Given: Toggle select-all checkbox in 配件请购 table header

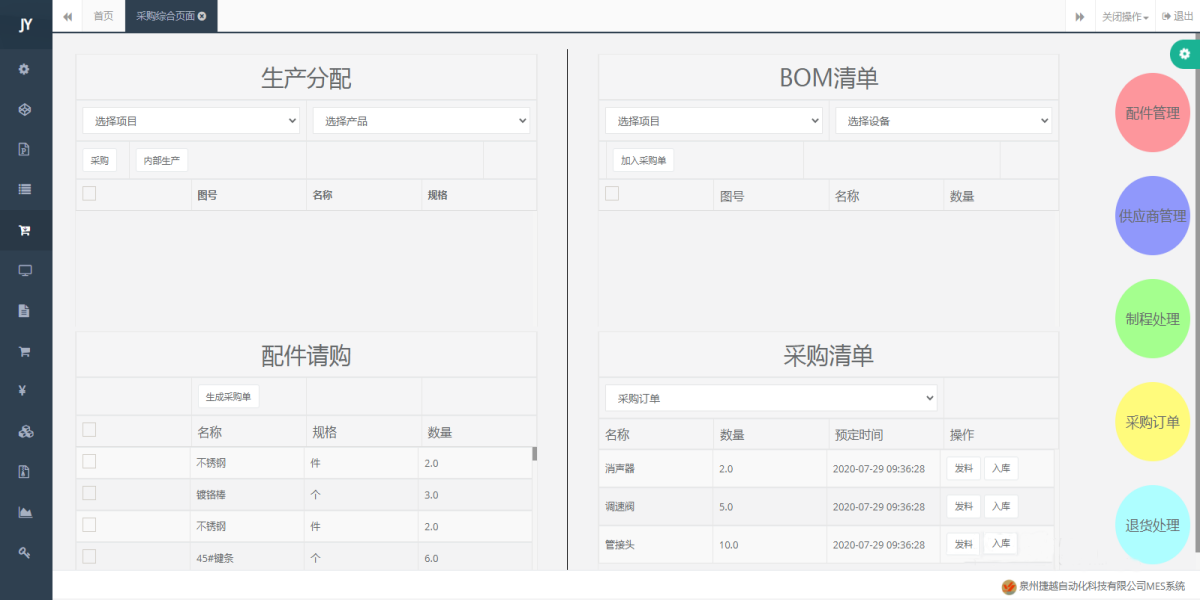Looking at the screenshot, I should click(x=89, y=430).
